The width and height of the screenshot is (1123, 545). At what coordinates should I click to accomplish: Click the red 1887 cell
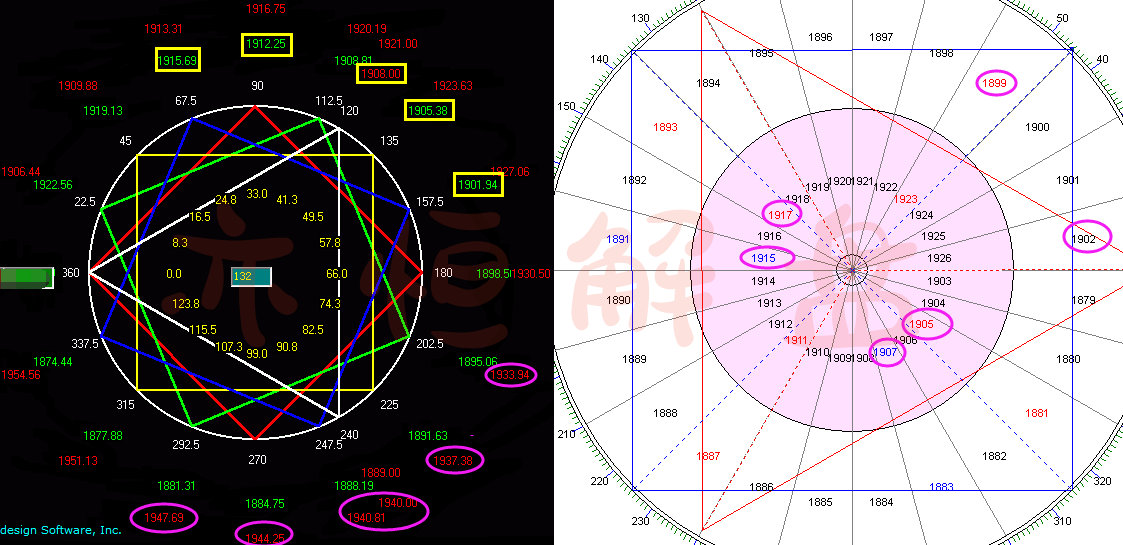tap(708, 455)
